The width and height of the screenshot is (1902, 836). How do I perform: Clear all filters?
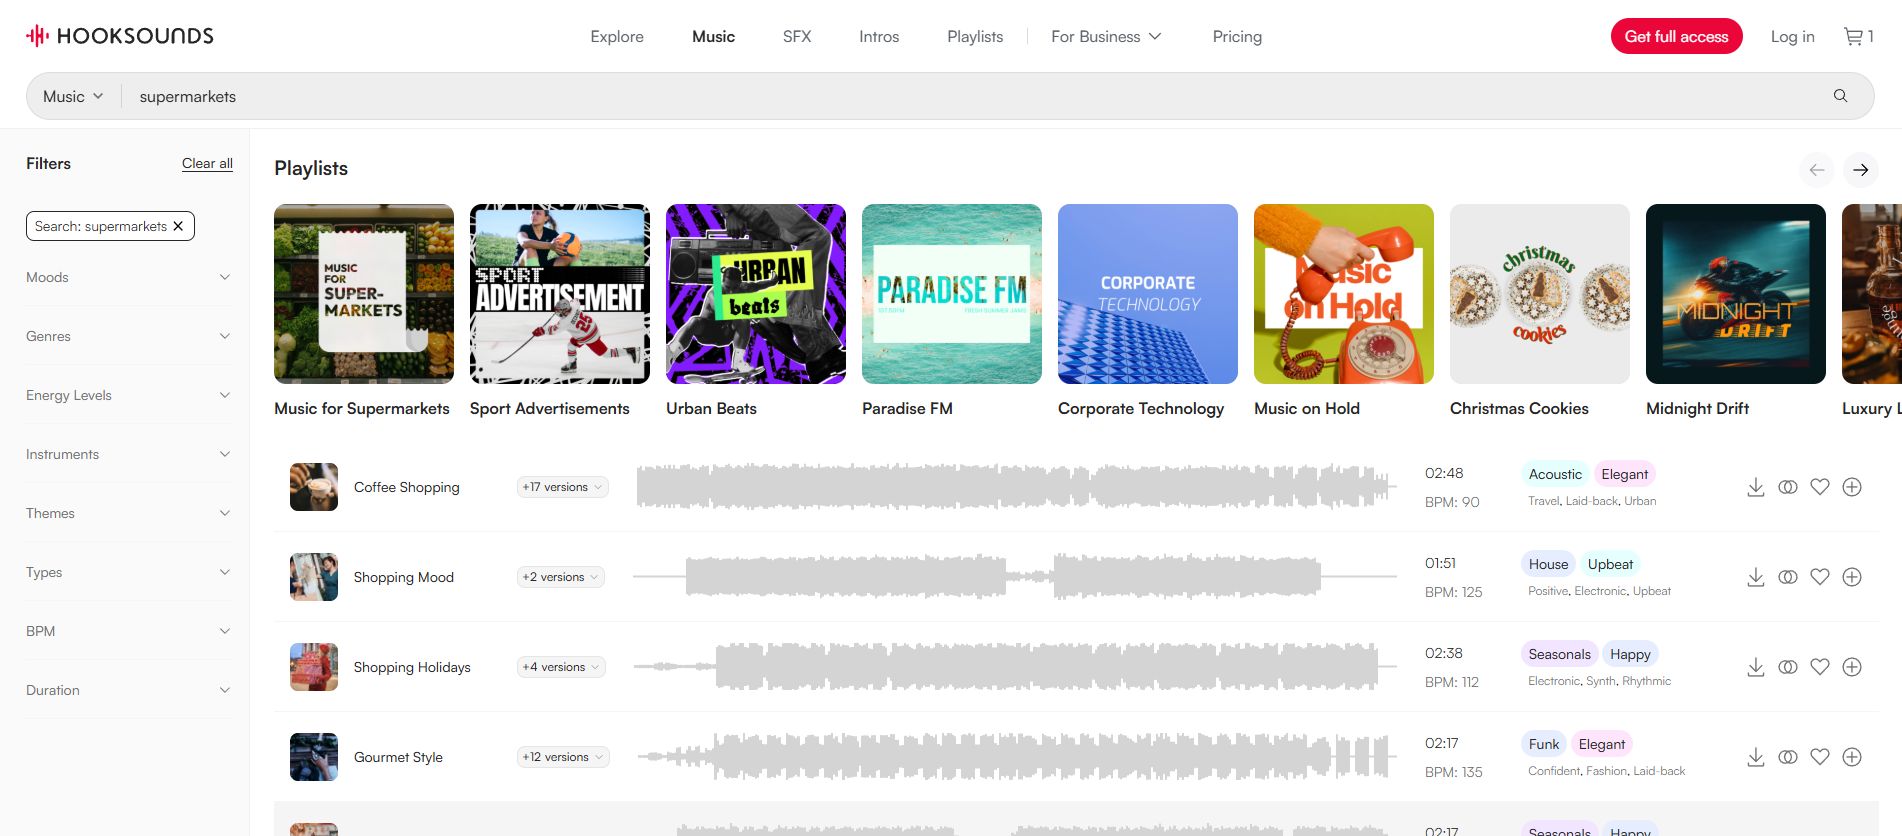click(207, 163)
